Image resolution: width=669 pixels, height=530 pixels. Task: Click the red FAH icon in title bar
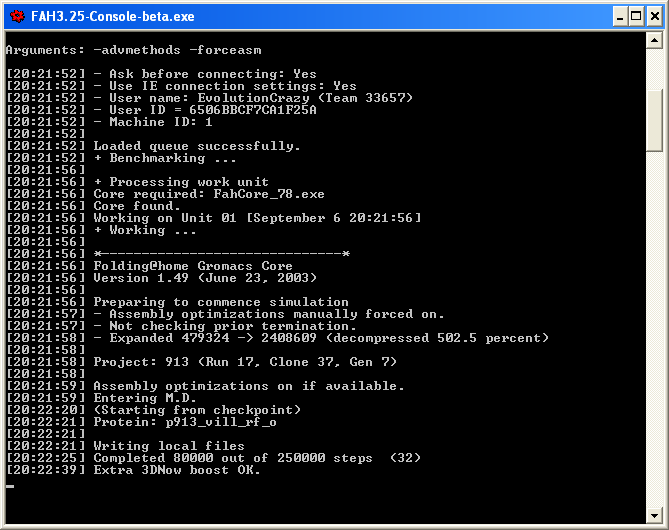pos(17,17)
